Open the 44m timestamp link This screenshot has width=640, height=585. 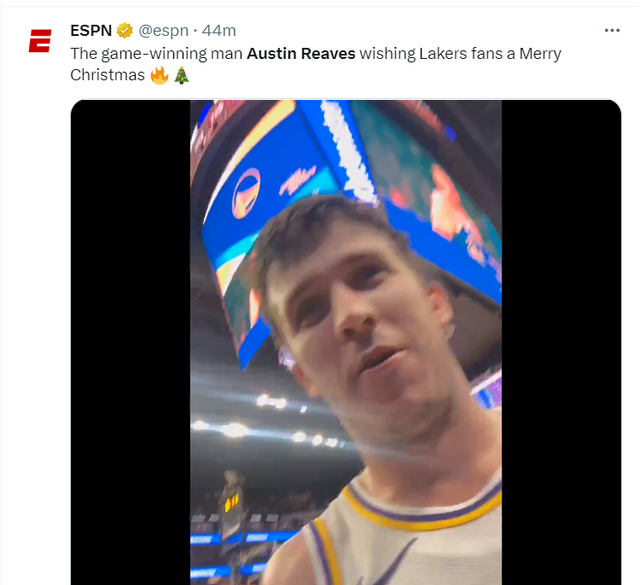tap(219, 30)
